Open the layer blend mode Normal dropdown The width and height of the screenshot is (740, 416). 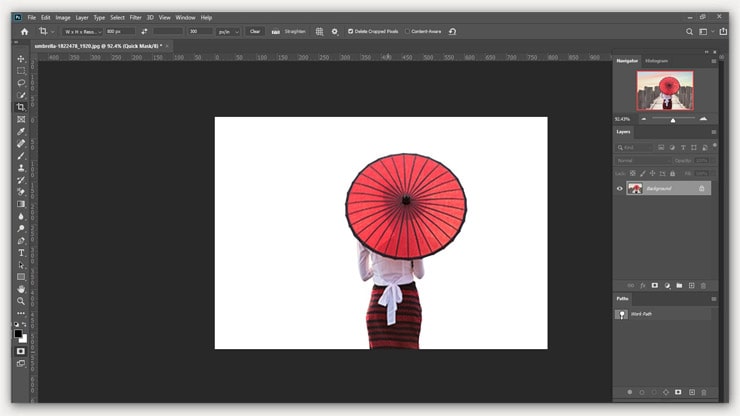point(643,160)
